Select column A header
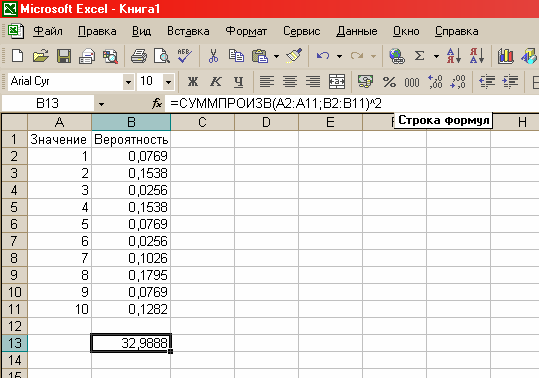539x378 pixels. [59, 122]
